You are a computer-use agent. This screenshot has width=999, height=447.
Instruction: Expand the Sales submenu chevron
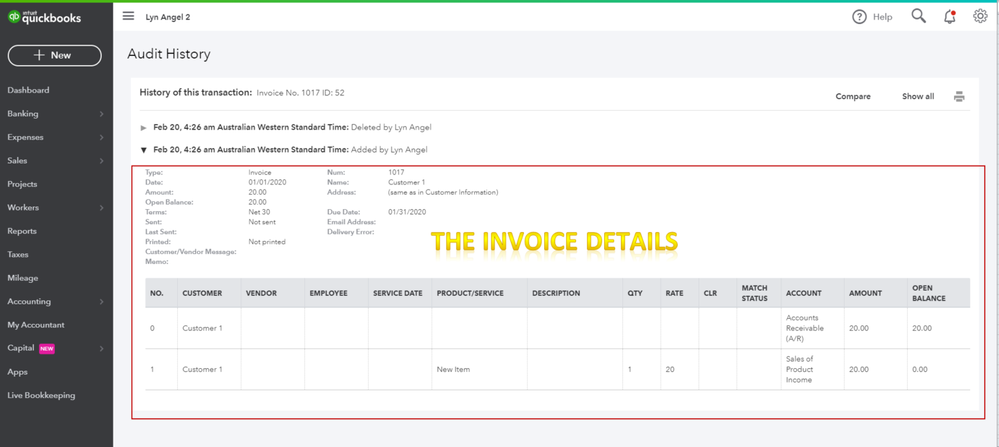click(x=101, y=161)
